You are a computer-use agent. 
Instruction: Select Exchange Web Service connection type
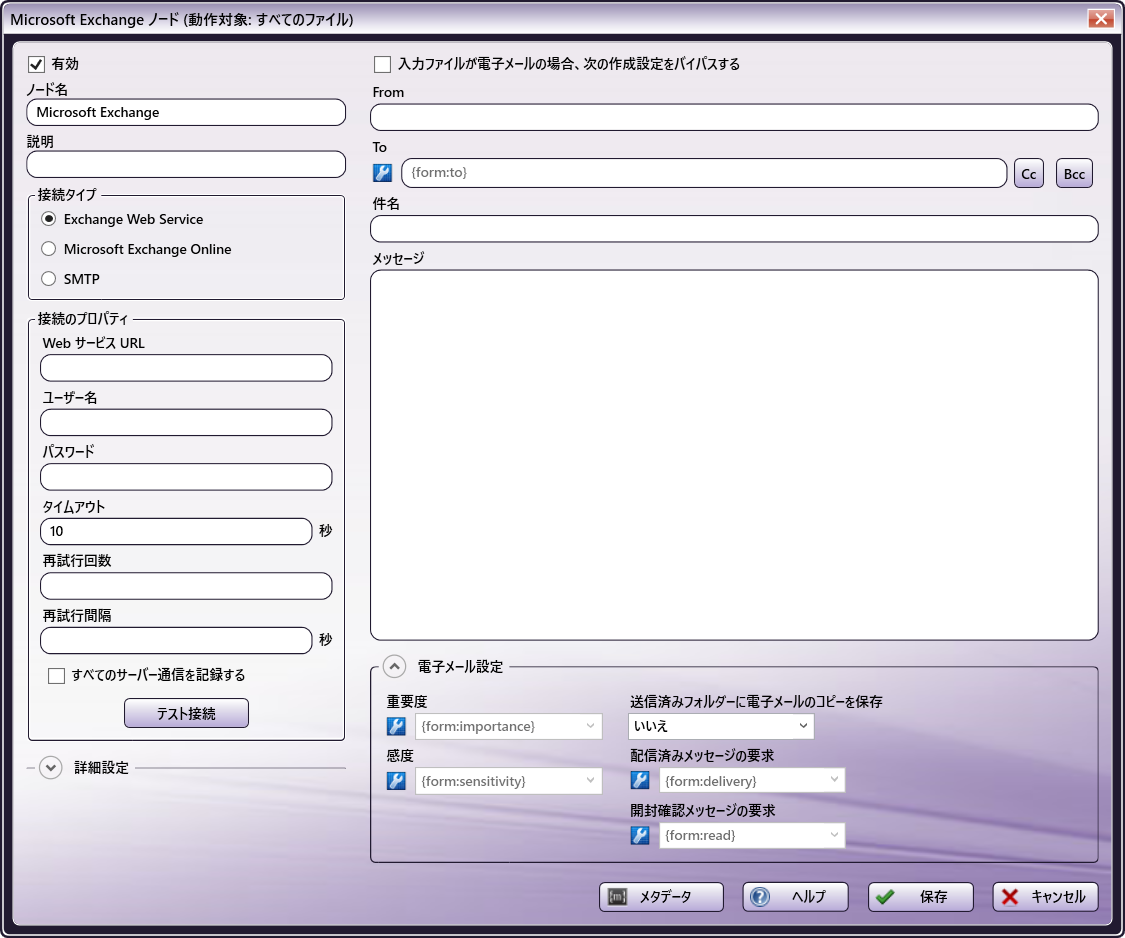tap(48, 219)
